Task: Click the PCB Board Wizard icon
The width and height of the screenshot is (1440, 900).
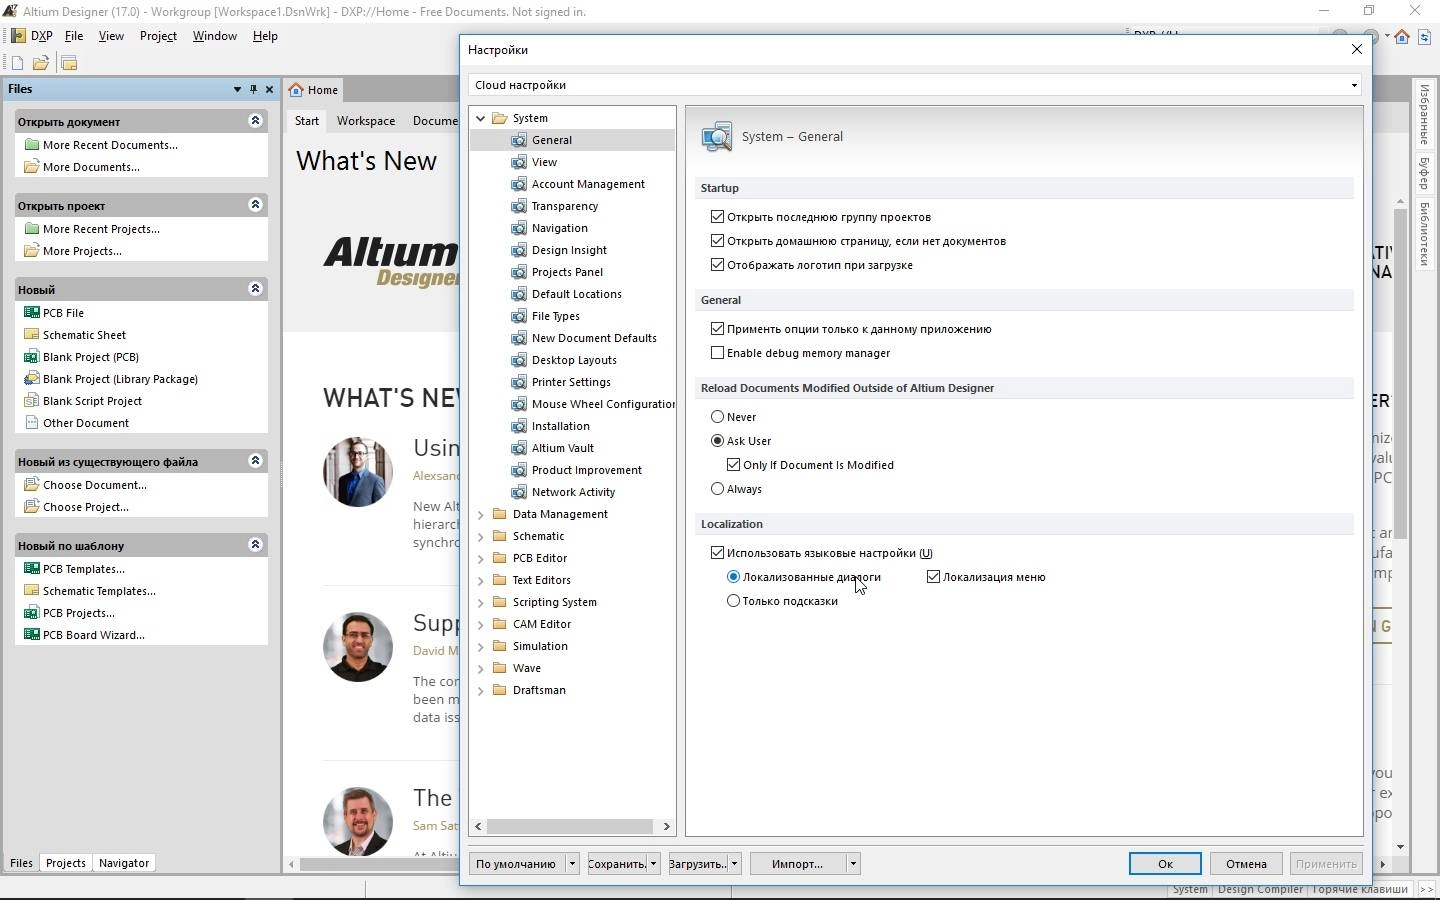Action: click(x=31, y=635)
